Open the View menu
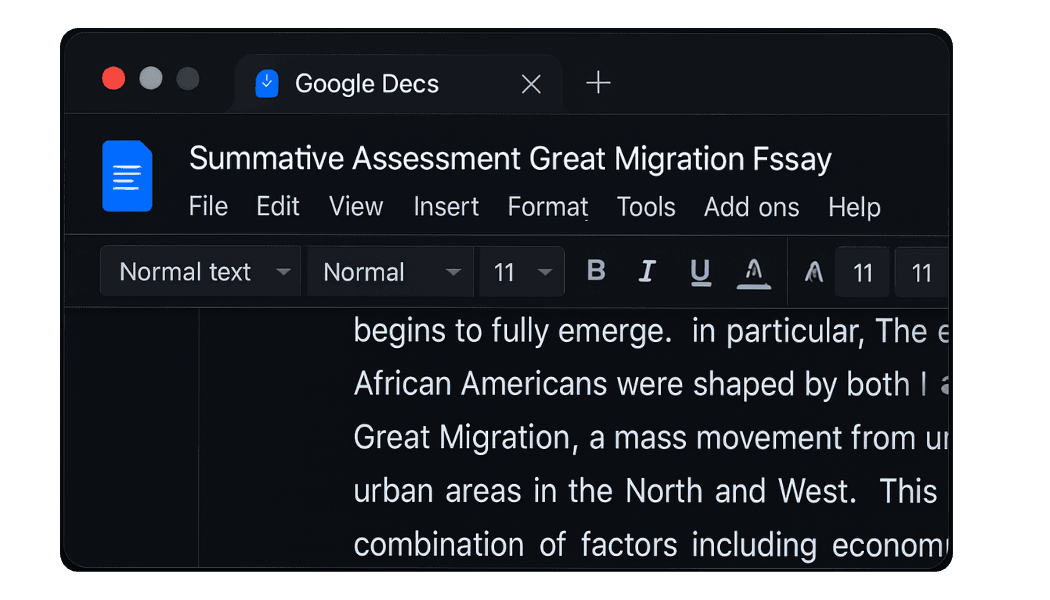 [356, 206]
